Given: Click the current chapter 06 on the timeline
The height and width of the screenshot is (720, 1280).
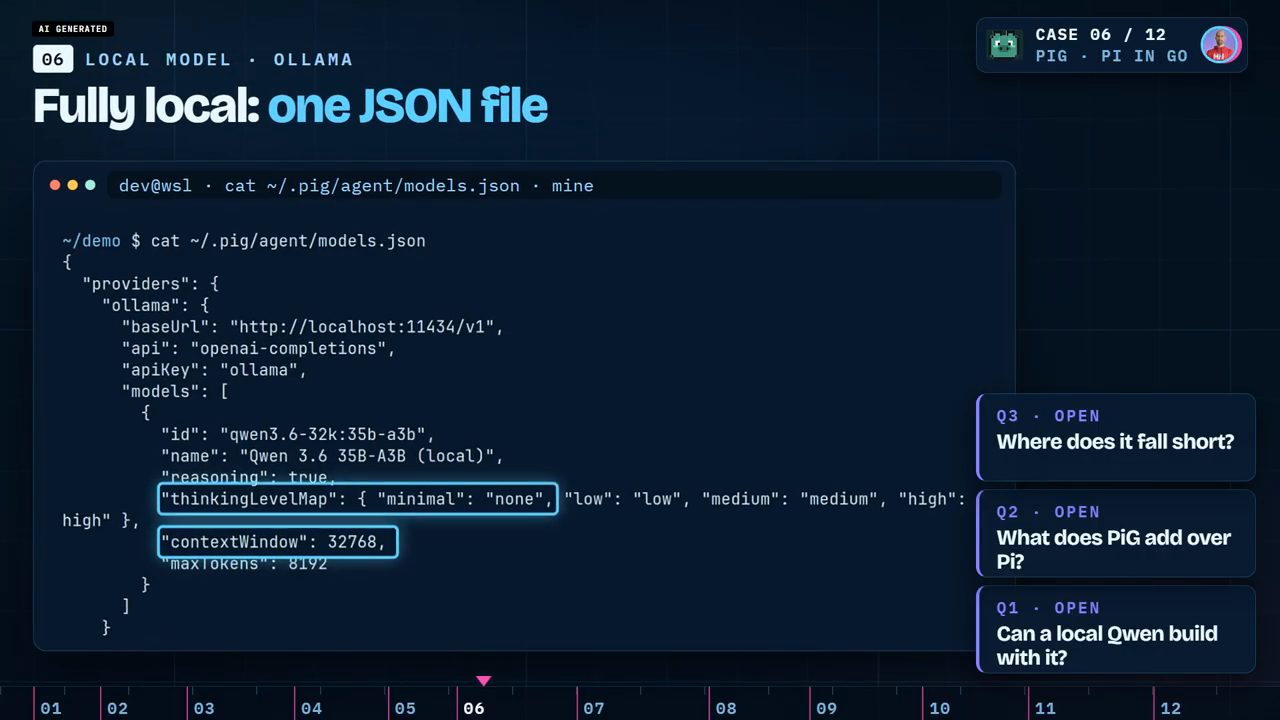Looking at the screenshot, I should click(x=474, y=708).
